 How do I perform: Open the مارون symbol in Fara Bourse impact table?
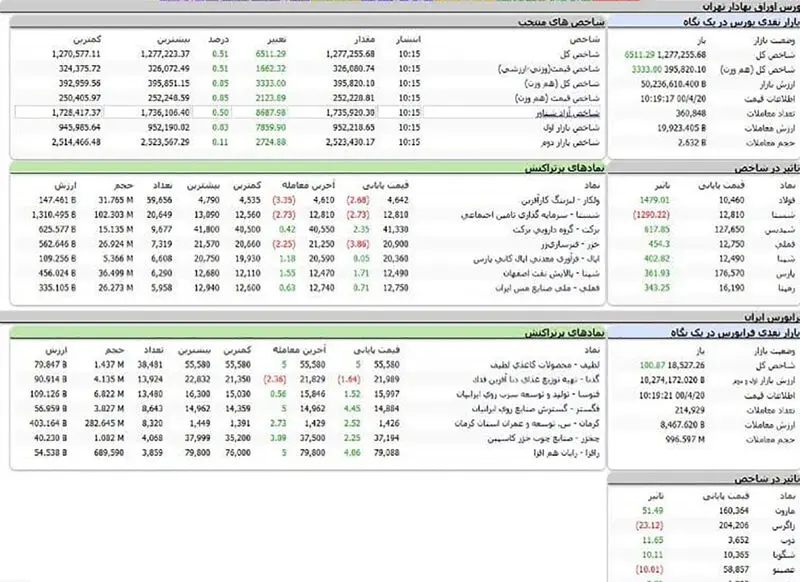785,511
